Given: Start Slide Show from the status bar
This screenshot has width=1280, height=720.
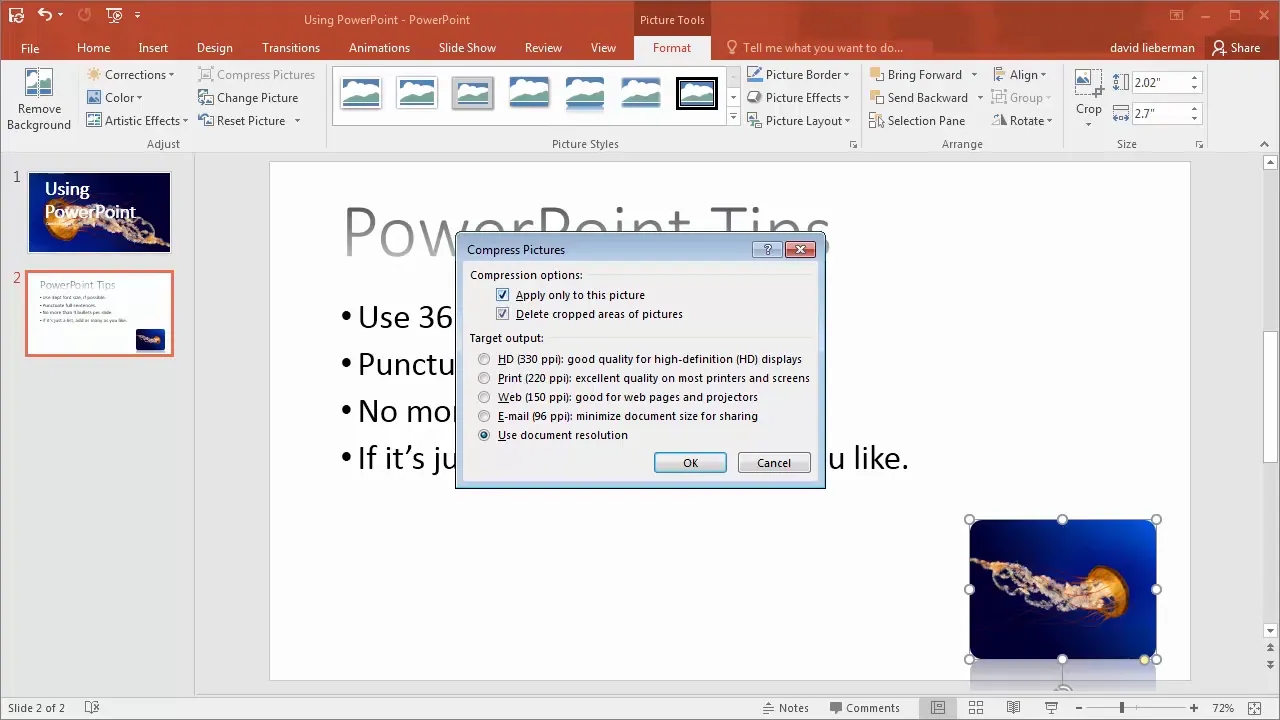Looking at the screenshot, I should (1051, 708).
